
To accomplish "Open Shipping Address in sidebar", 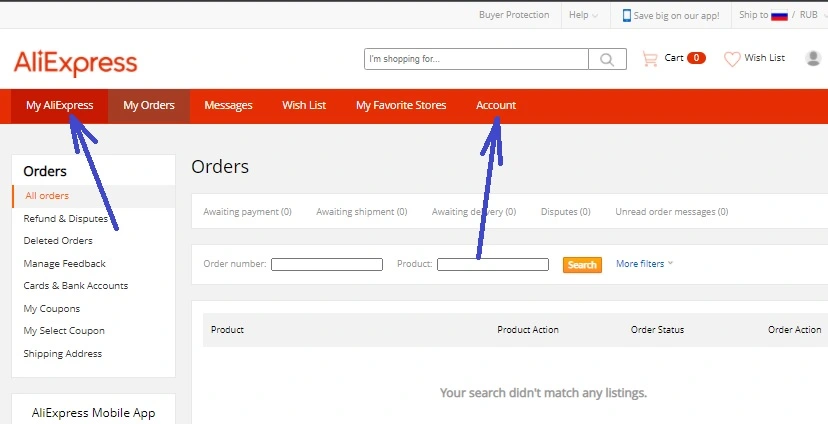I will tap(63, 354).
